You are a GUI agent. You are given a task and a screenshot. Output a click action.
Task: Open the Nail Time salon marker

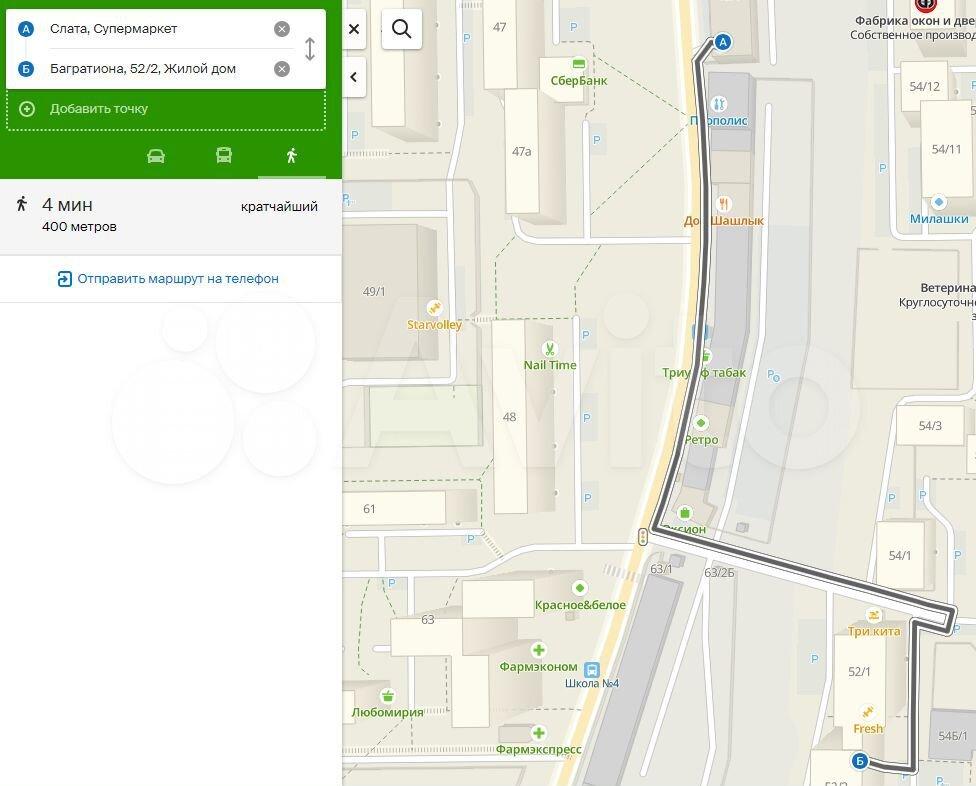pyautogui.click(x=549, y=349)
